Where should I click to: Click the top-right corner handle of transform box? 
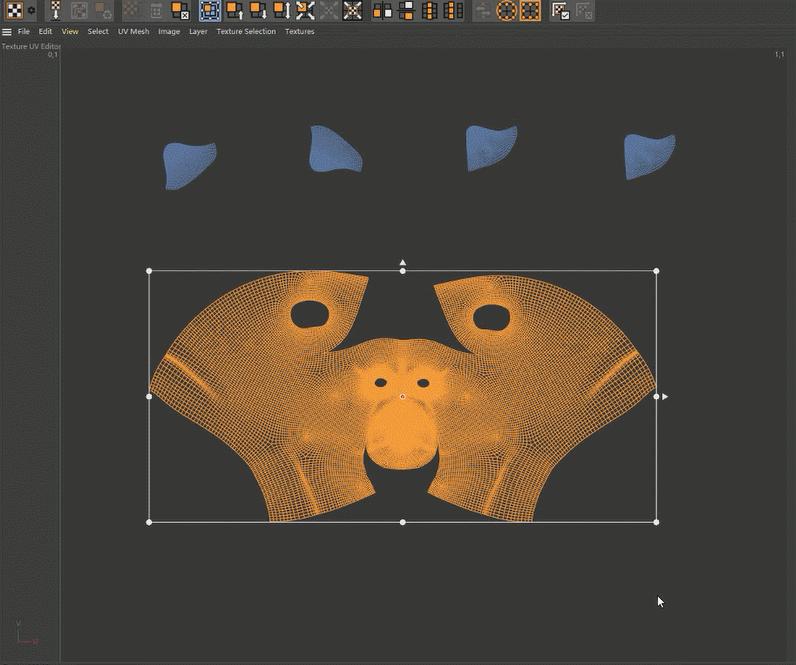656,271
